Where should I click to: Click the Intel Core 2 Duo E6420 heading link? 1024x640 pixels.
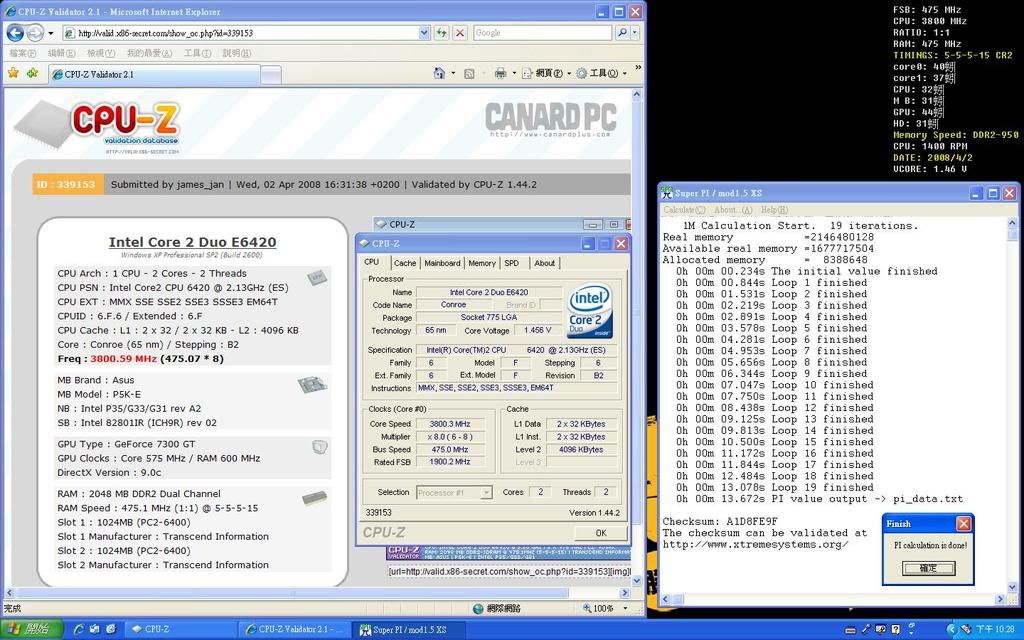point(193,242)
